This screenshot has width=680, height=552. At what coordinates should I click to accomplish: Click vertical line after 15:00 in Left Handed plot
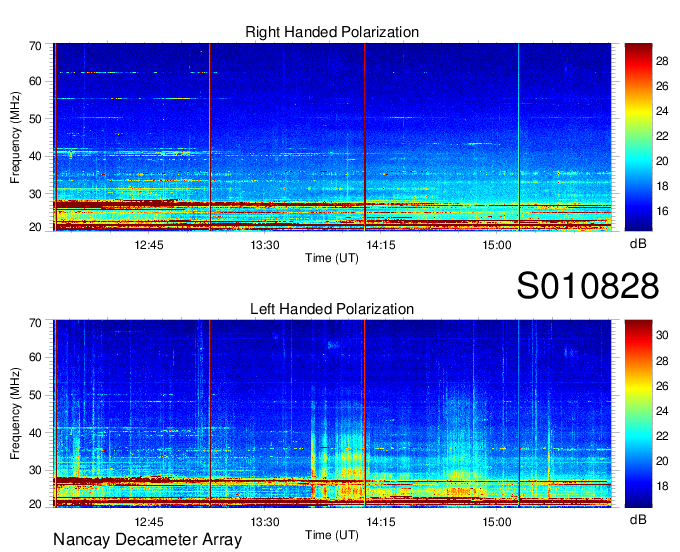coord(519,414)
